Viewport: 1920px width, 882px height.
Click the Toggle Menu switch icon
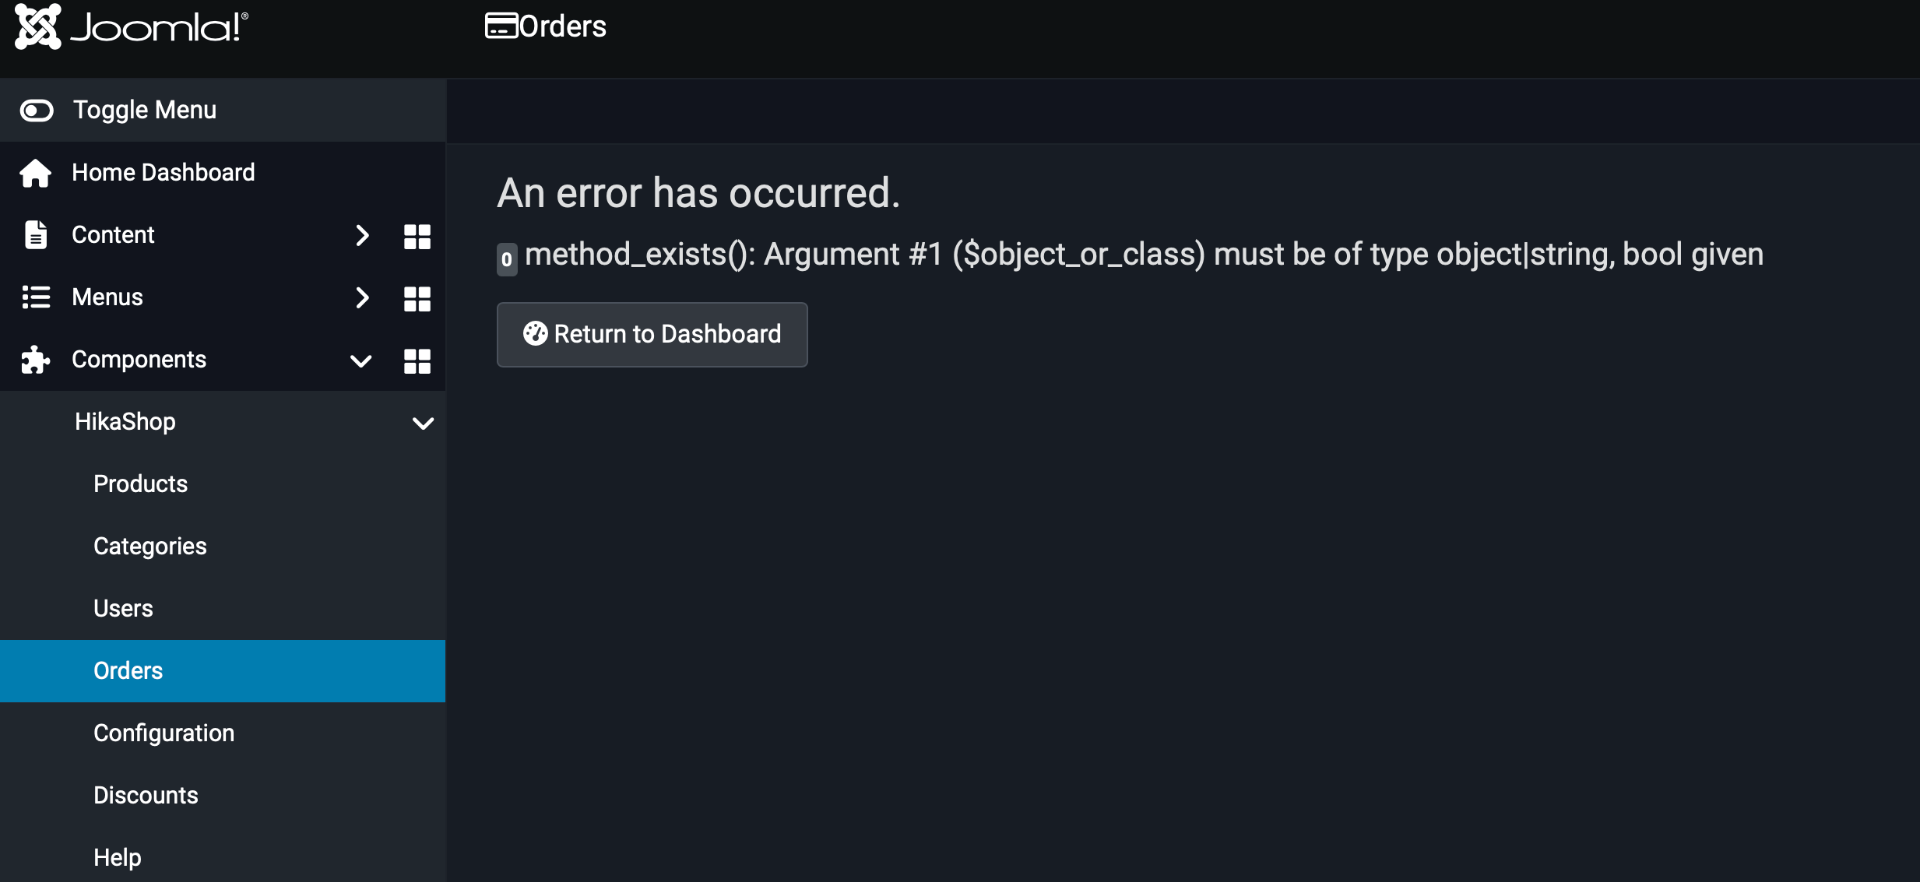pyautogui.click(x=37, y=110)
